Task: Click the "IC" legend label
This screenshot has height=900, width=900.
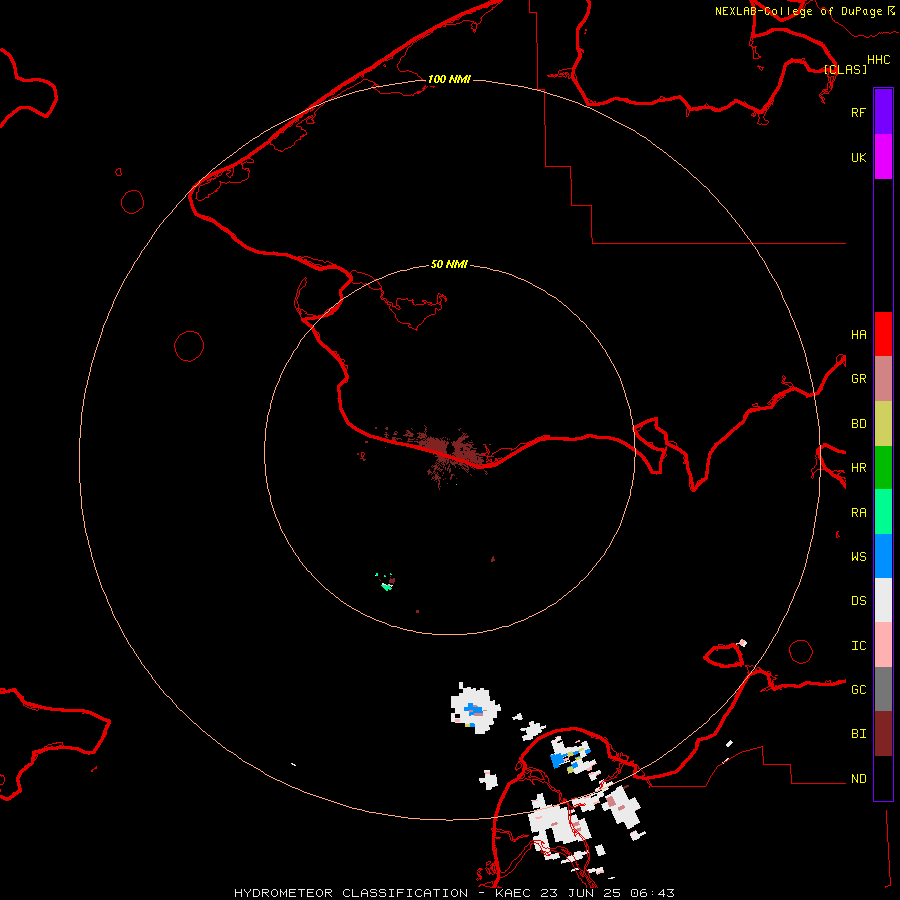Action: (x=858, y=646)
